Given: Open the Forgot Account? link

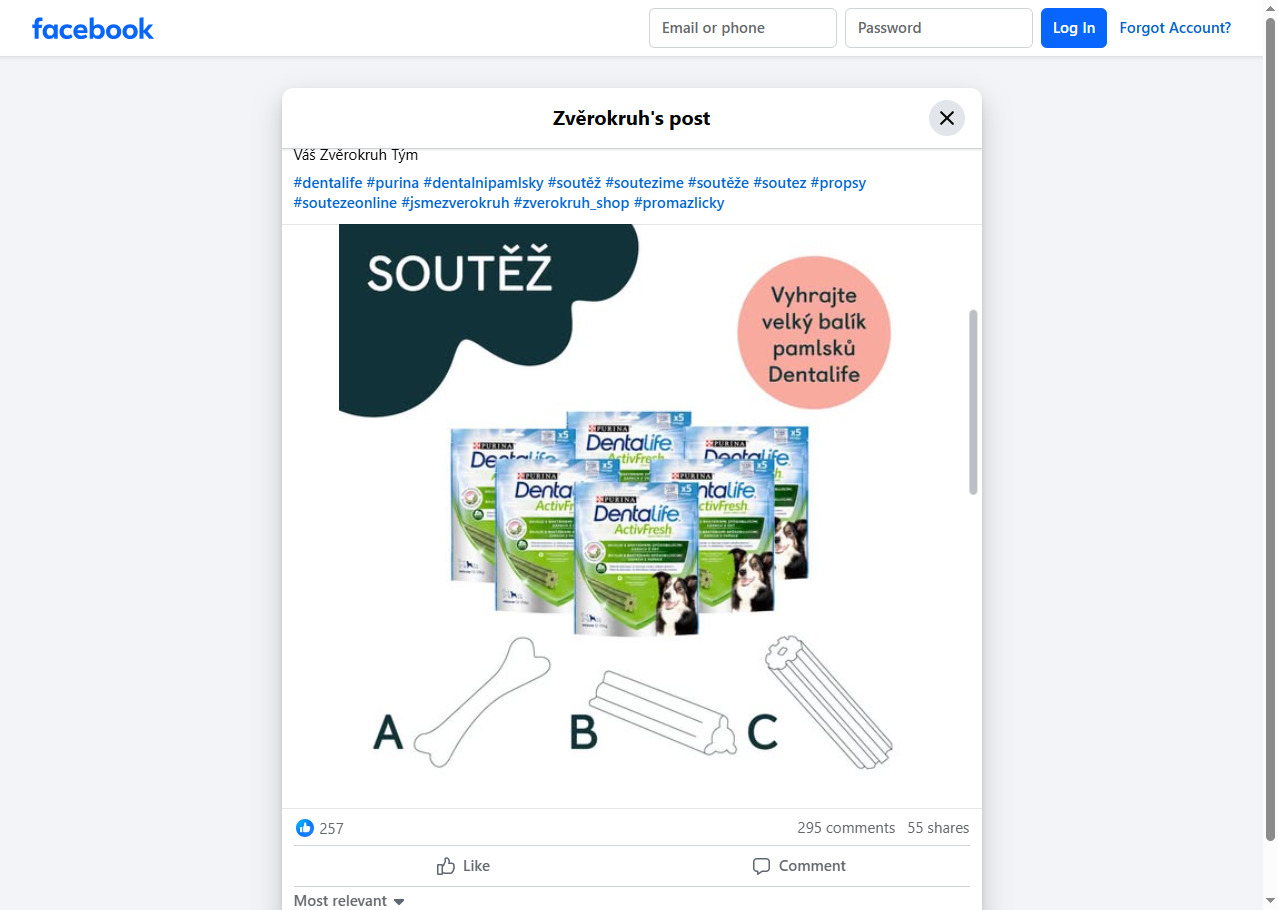Looking at the screenshot, I should (x=1175, y=28).
